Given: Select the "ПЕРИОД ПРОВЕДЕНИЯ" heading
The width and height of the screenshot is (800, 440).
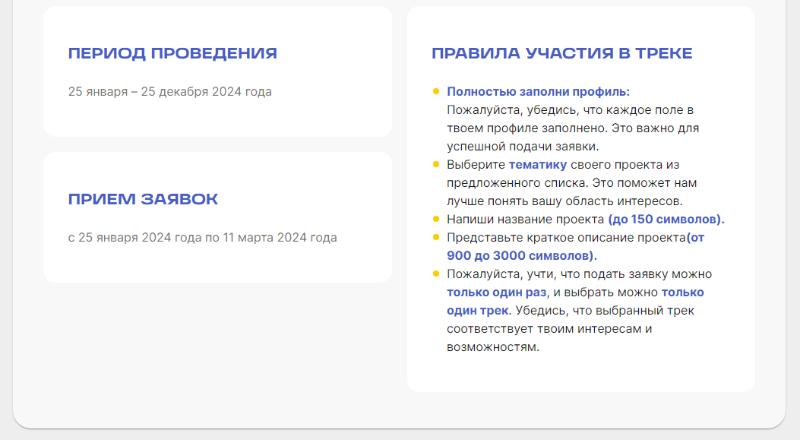Looking at the screenshot, I should (x=172, y=54).
